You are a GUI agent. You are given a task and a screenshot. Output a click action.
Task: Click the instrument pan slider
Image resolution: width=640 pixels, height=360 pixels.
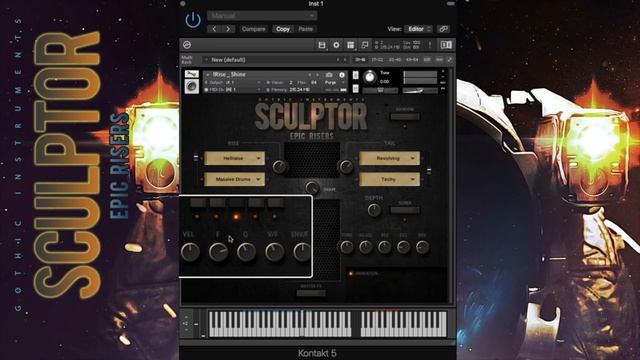click(x=380, y=90)
